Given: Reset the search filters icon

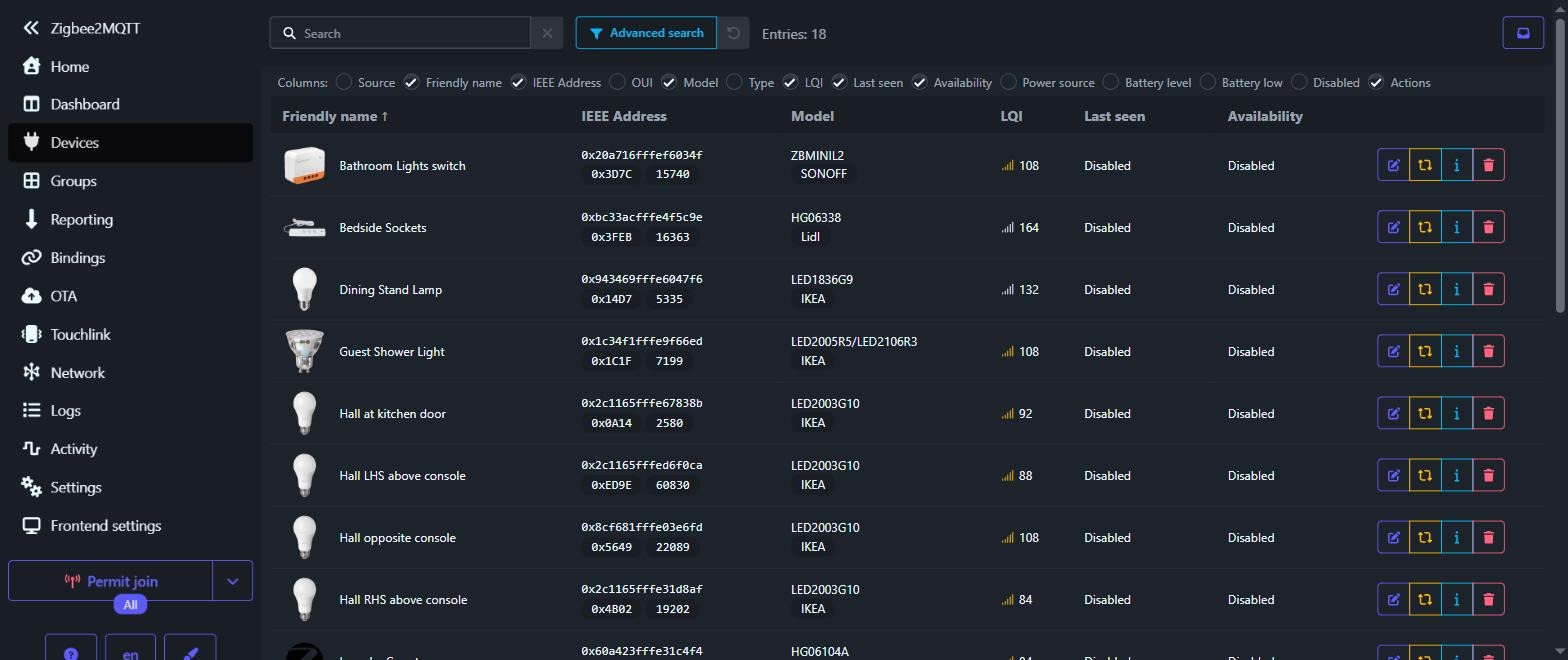Looking at the screenshot, I should [x=733, y=33].
